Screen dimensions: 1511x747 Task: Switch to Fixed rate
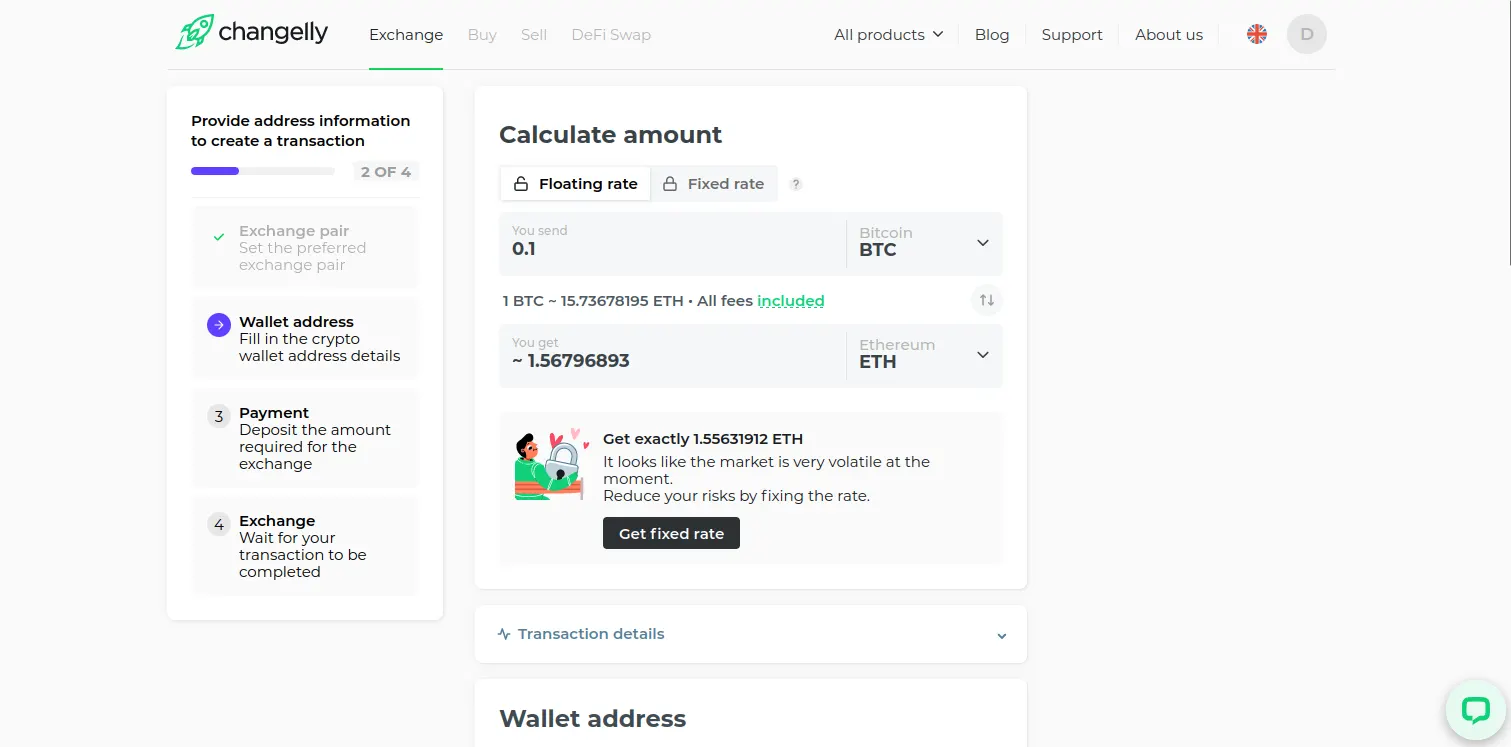click(714, 184)
